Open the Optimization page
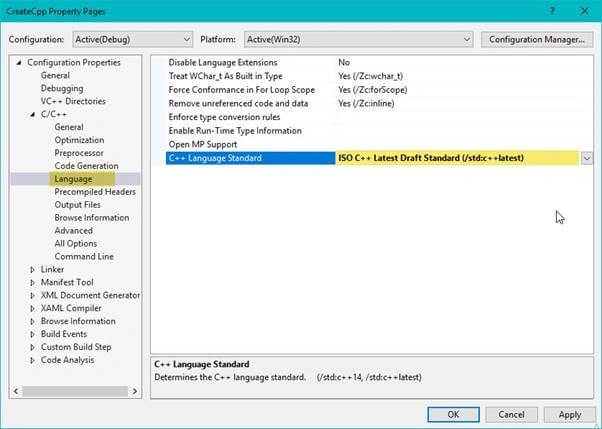Screen dimensions: 602x429 point(79,140)
